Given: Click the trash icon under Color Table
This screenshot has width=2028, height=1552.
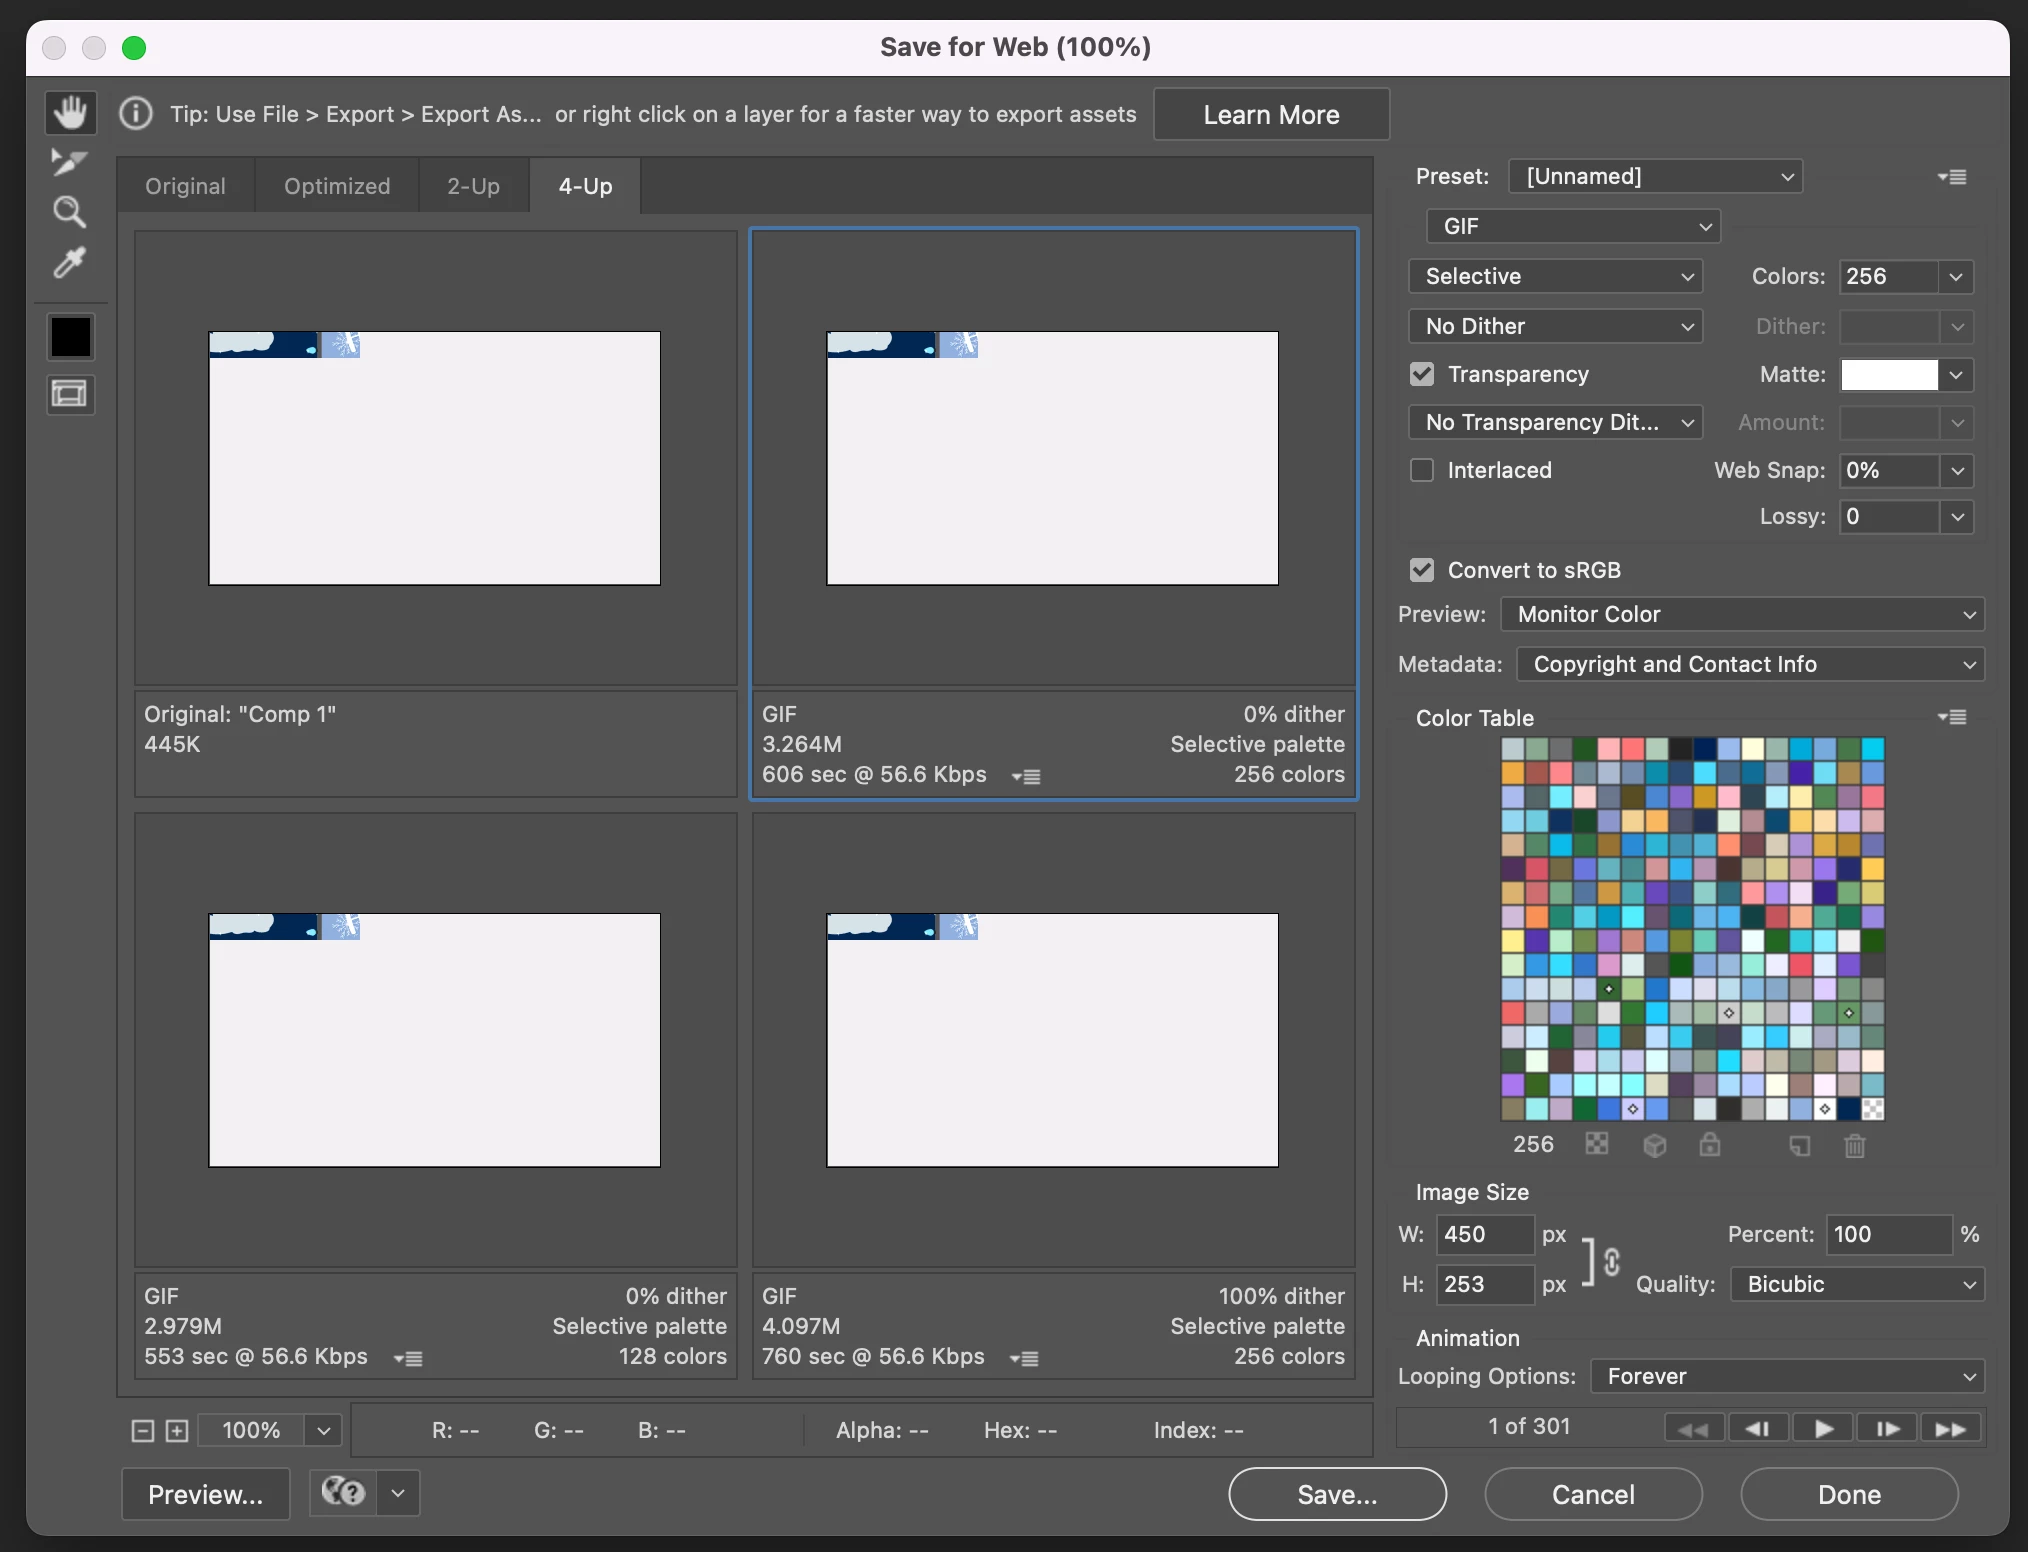Looking at the screenshot, I should 1854,1145.
